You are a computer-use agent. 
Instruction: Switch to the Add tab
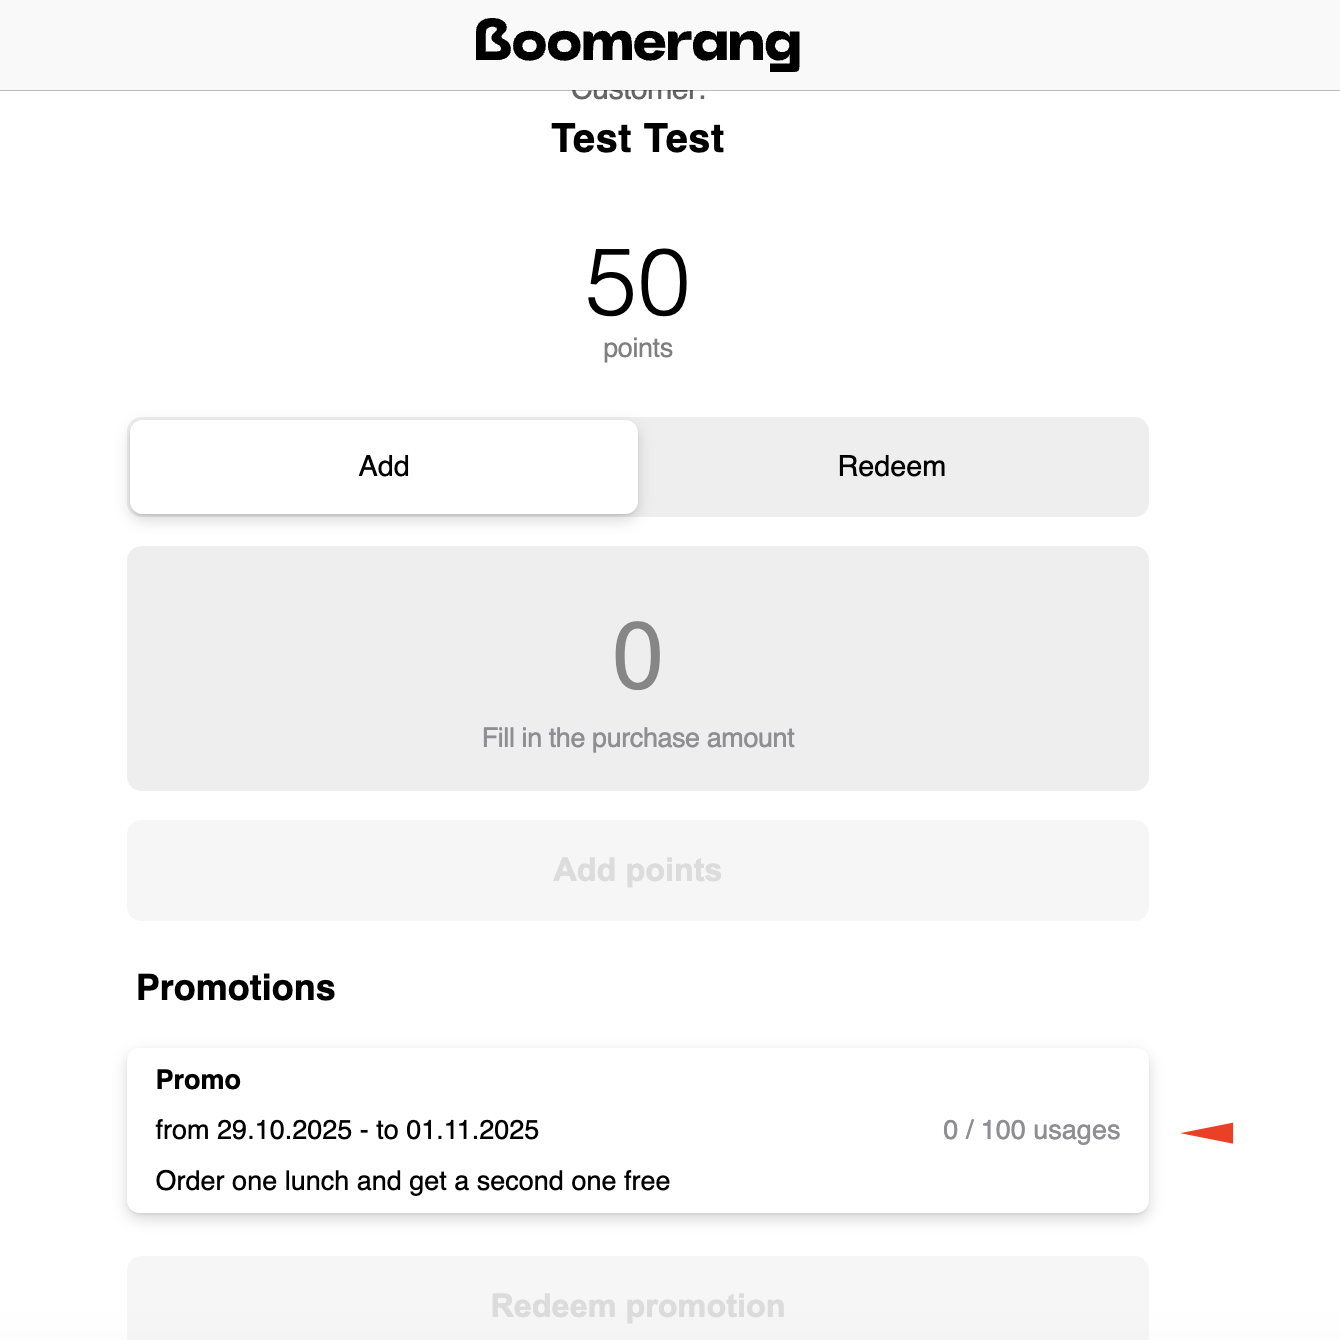(384, 467)
